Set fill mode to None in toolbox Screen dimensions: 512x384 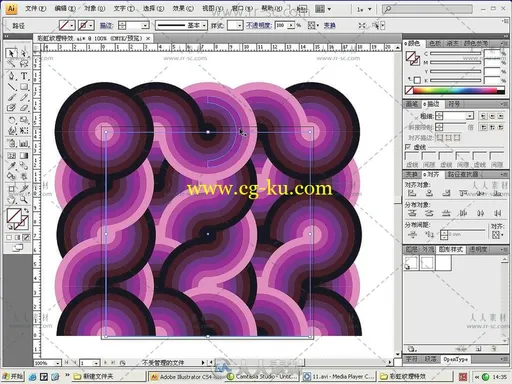pyautogui.click(x=26, y=237)
